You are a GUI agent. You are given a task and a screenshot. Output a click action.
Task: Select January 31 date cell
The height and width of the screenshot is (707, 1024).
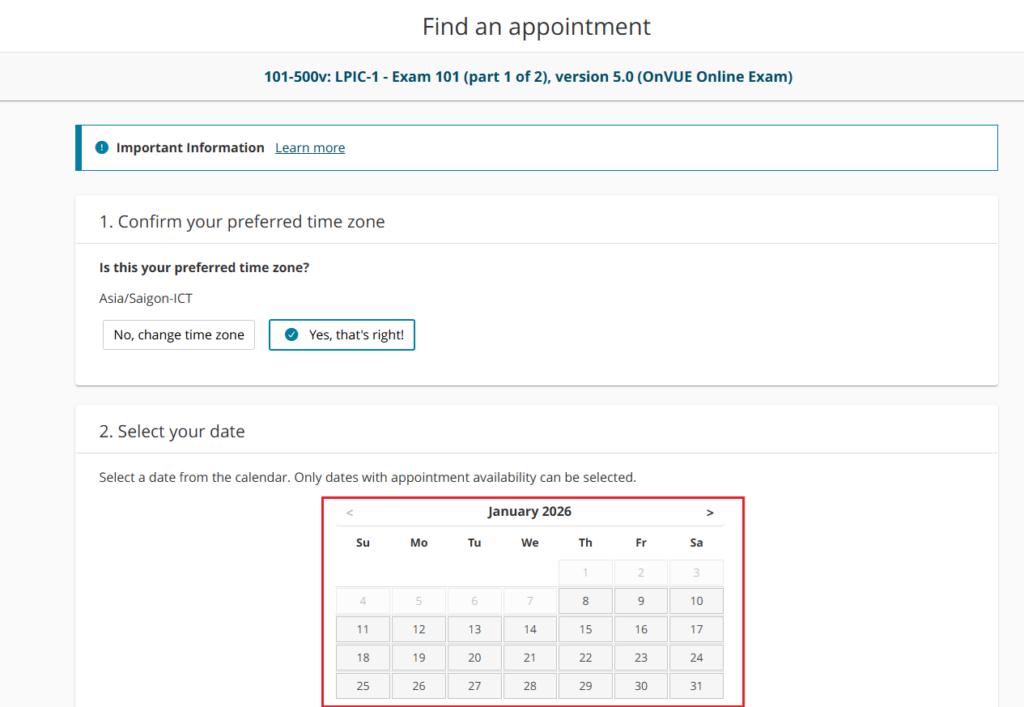pos(696,686)
